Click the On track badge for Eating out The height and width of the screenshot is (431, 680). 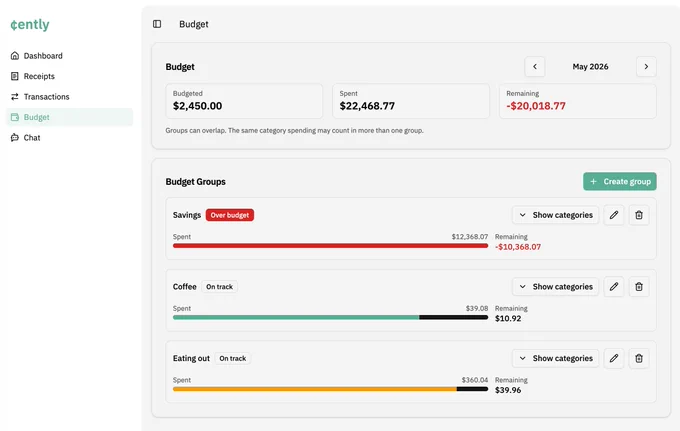[233, 358]
